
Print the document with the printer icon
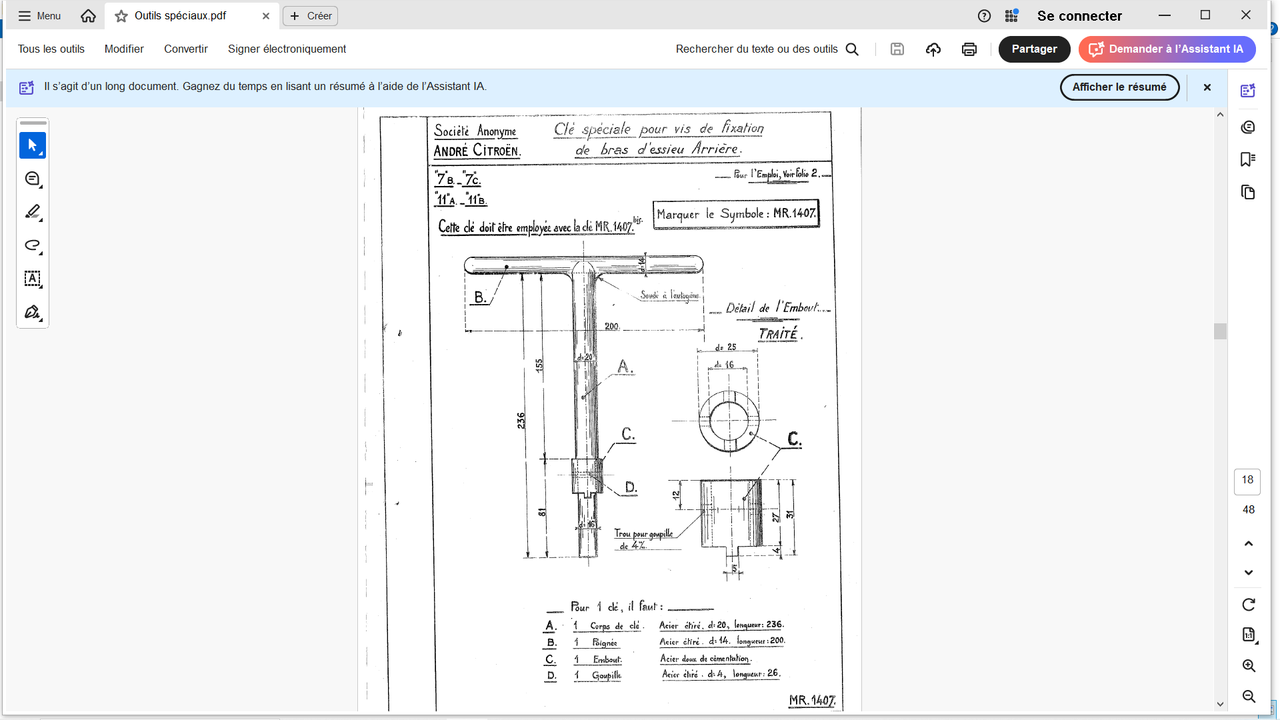coord(969,49)
